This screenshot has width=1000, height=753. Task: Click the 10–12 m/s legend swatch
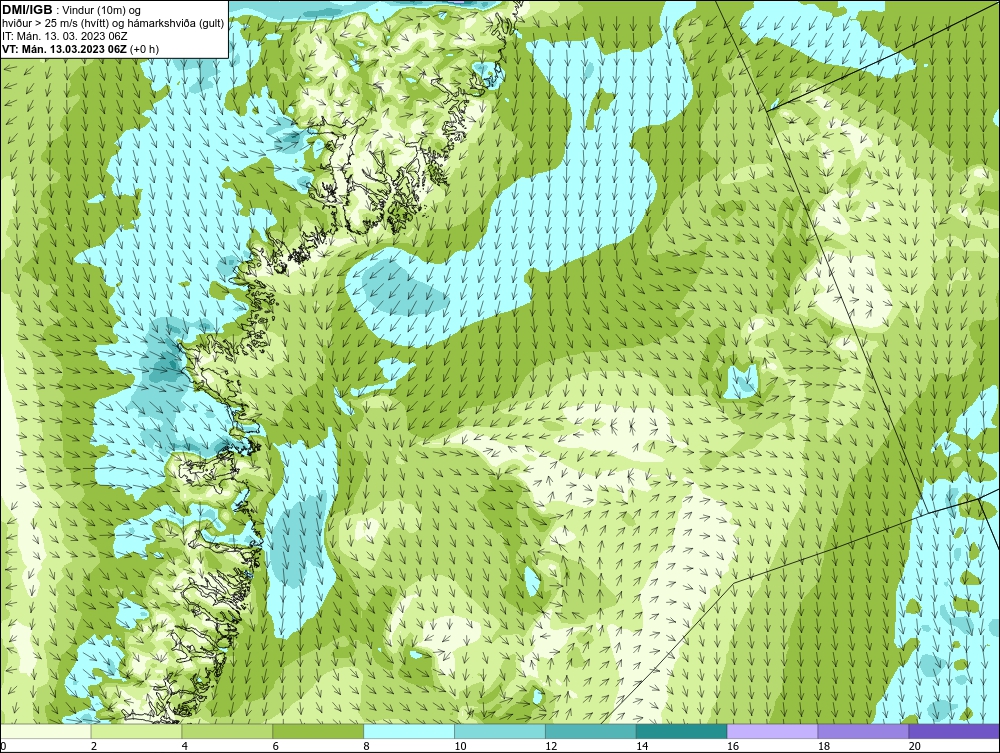point(500,731)
